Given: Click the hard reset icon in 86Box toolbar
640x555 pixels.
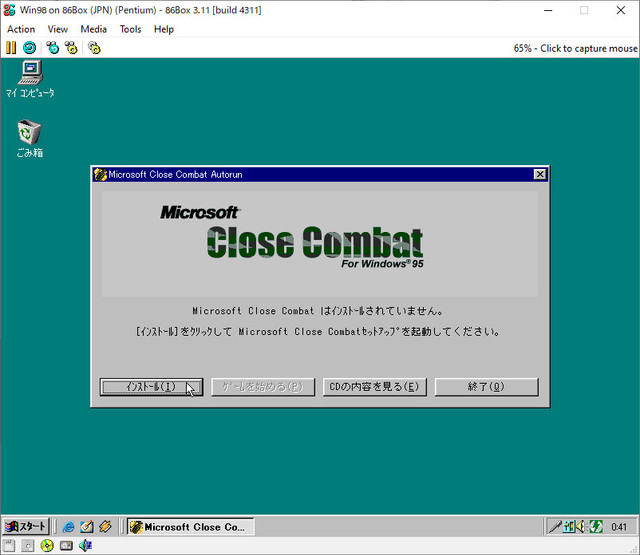Looking at the screenshot, I should (x=29, y=48).
